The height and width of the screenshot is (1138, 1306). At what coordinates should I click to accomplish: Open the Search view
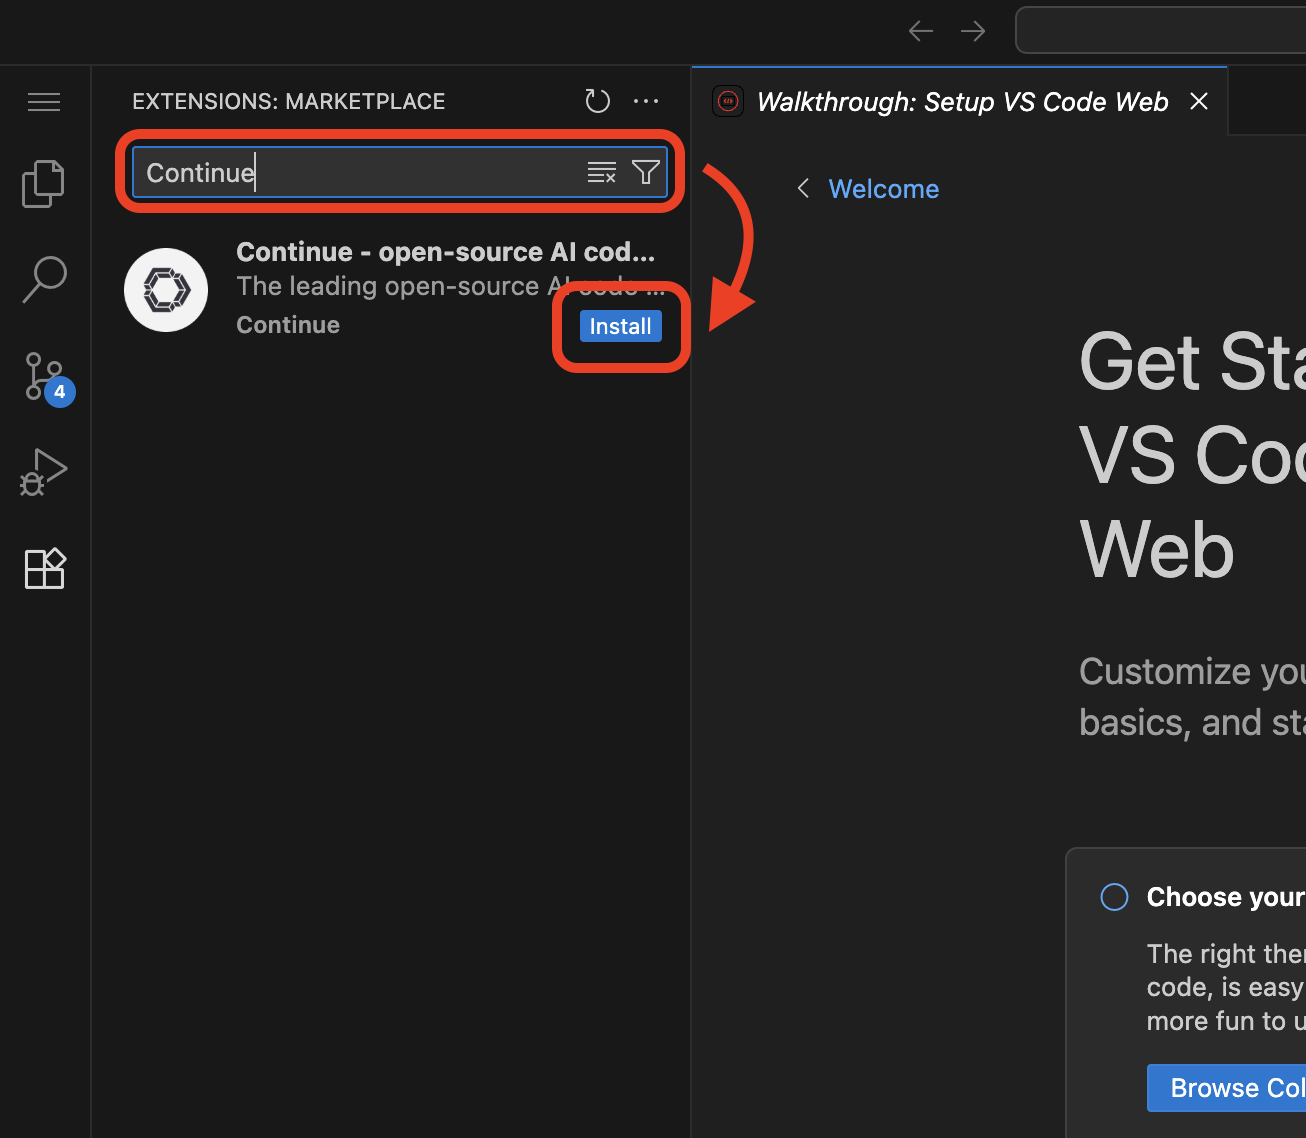[44, 280]
